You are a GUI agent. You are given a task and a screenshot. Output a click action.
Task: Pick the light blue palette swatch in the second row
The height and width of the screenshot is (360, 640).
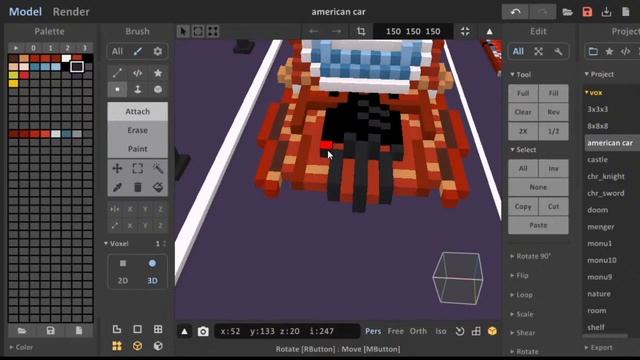tap(56, 67)
